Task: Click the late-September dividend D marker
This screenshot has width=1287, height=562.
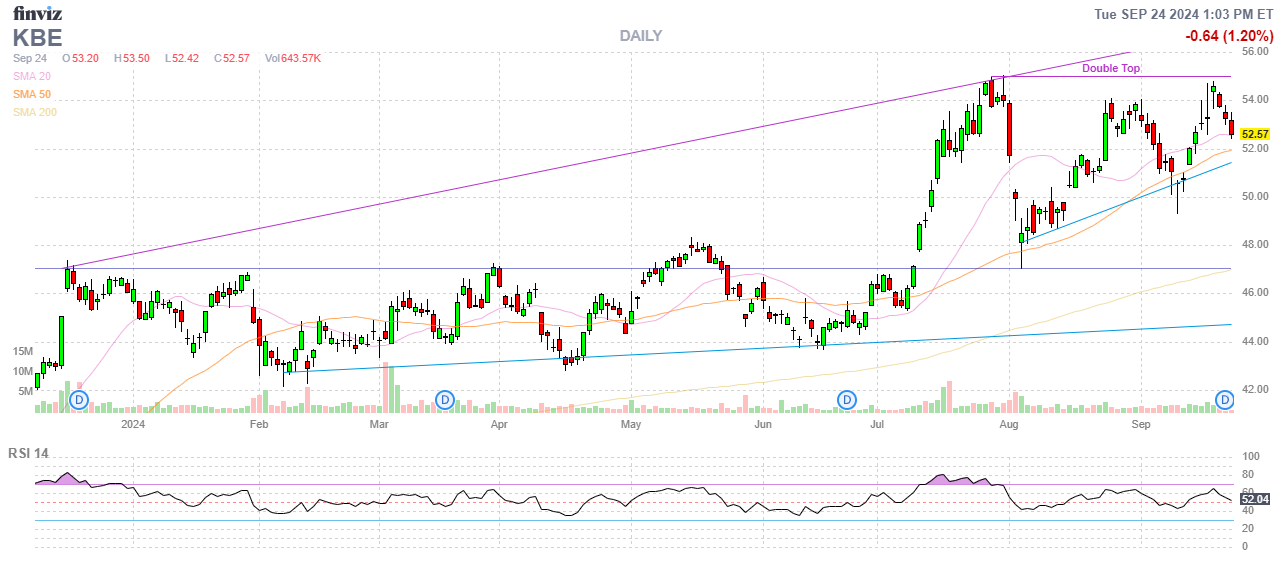Action: [x=1225, y=400]
